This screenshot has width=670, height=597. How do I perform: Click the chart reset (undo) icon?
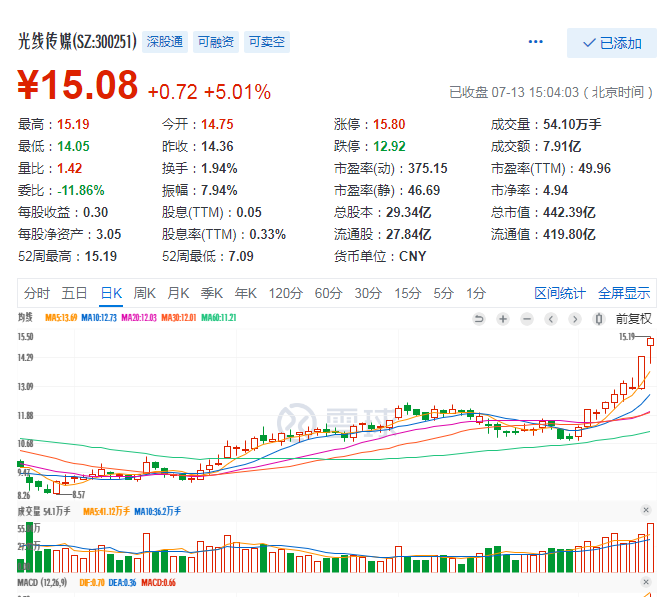[479, 319]
